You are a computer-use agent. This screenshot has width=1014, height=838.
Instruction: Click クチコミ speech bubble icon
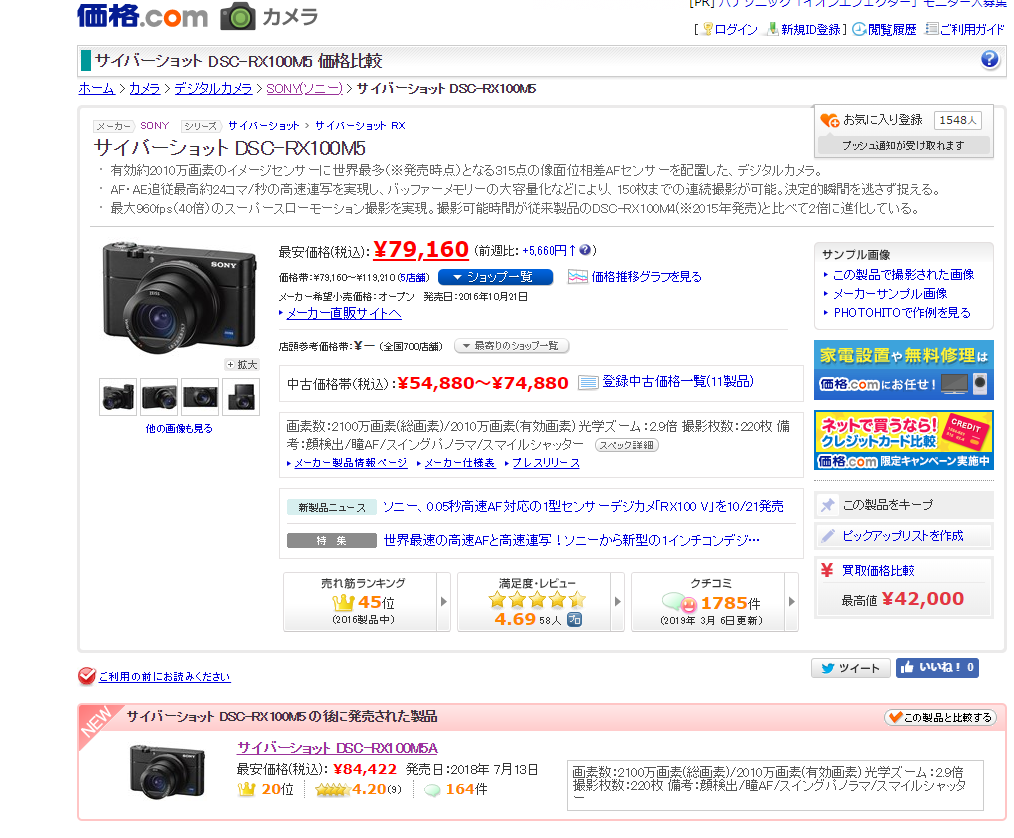[x=679, y=603]
